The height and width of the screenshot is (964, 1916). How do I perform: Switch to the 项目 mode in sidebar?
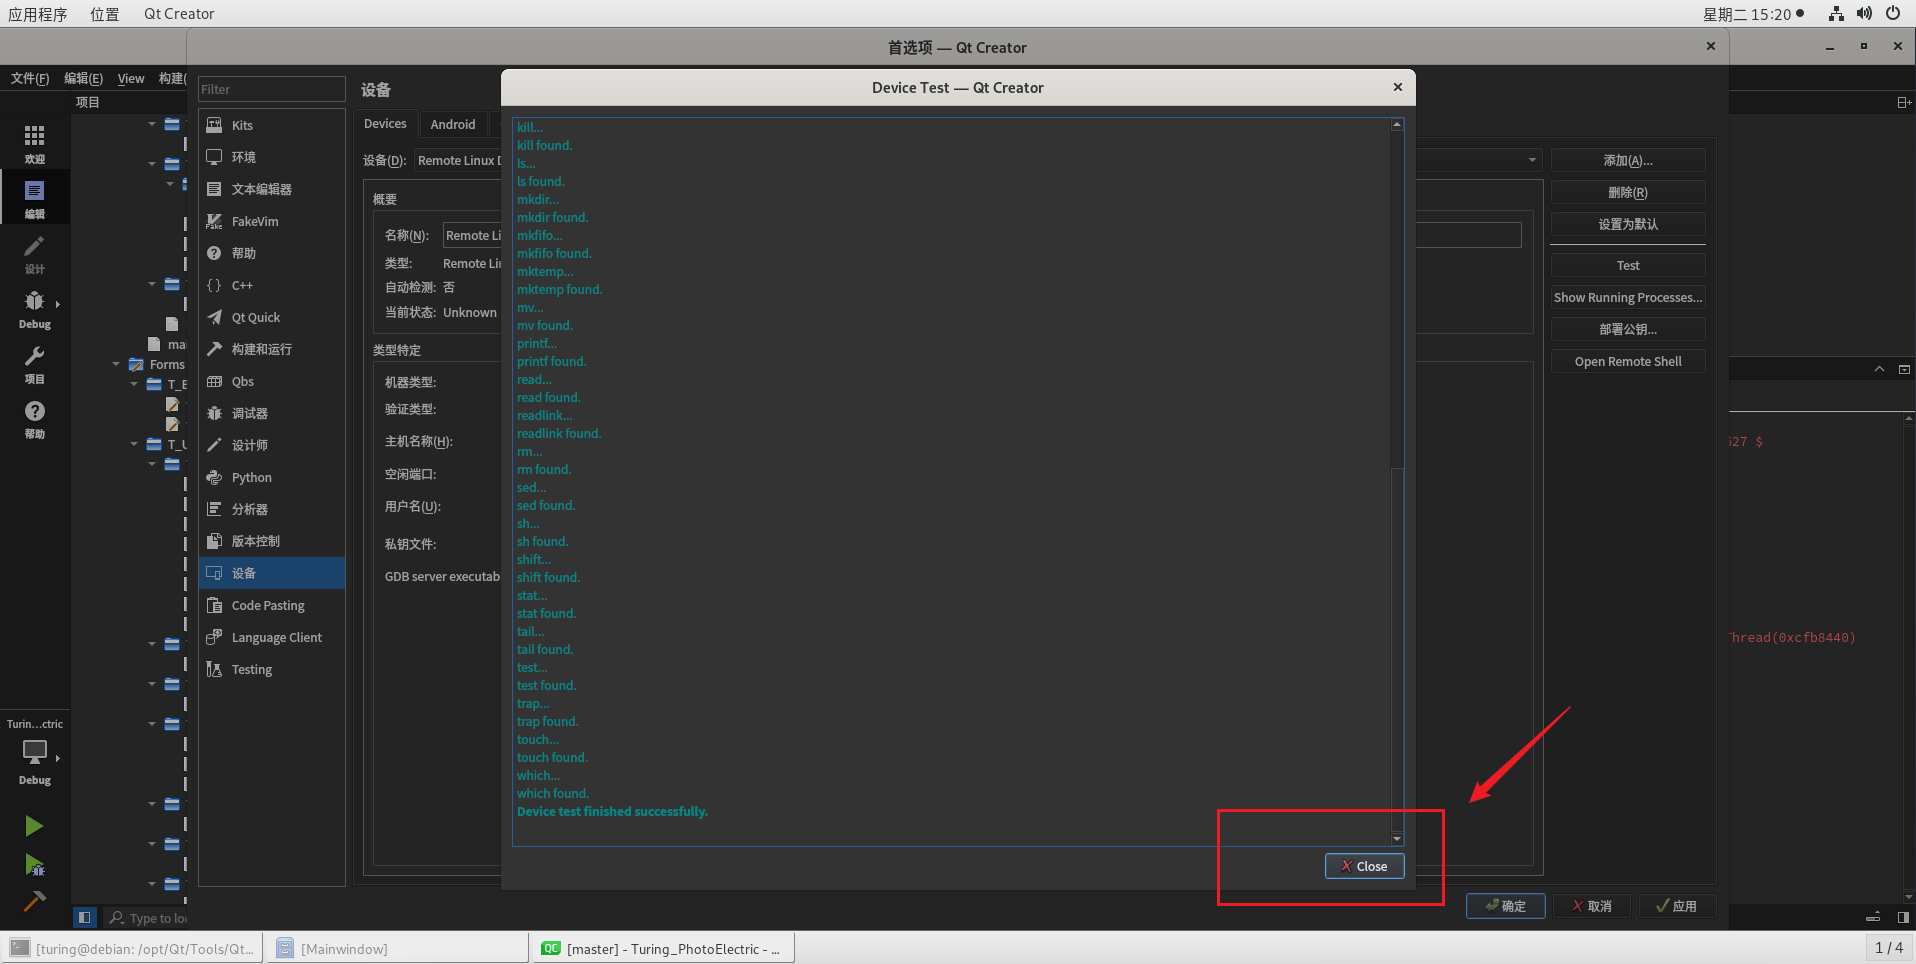click(x=35, y=363)
